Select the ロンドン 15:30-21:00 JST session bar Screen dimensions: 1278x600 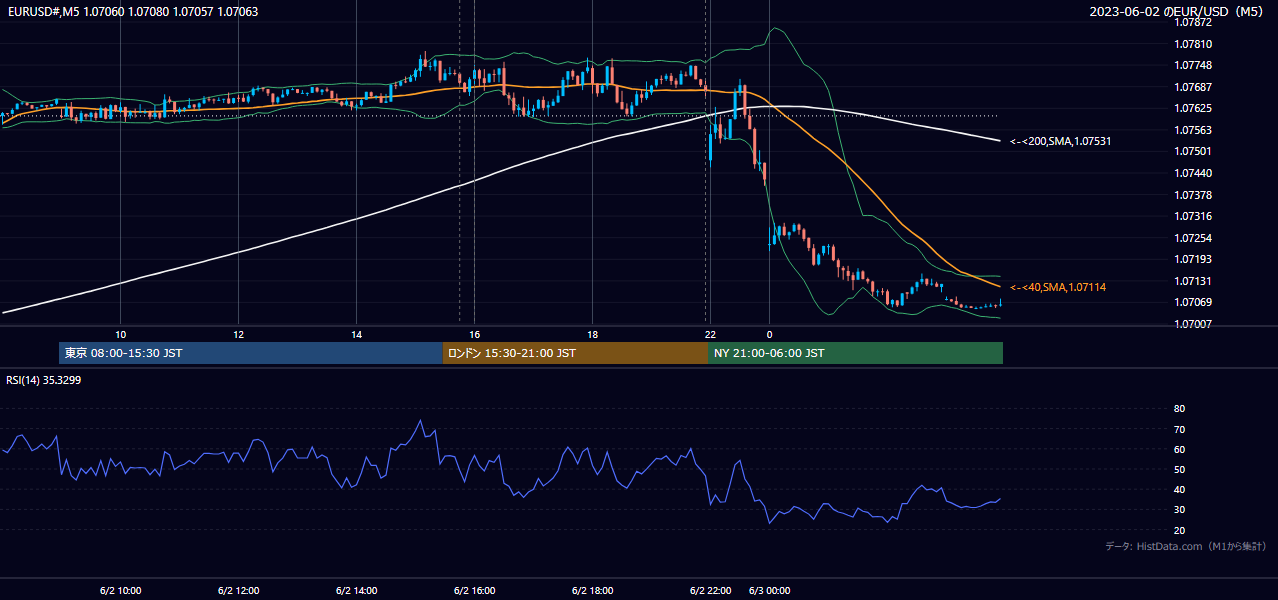tap(575, 353)
